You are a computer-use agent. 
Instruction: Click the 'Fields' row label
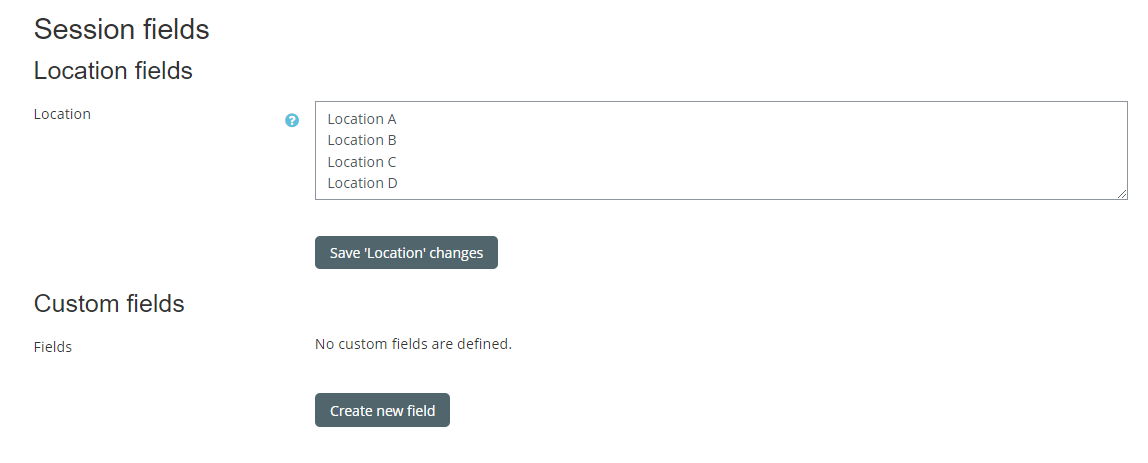pyautogui.click(x=53, y=347)
